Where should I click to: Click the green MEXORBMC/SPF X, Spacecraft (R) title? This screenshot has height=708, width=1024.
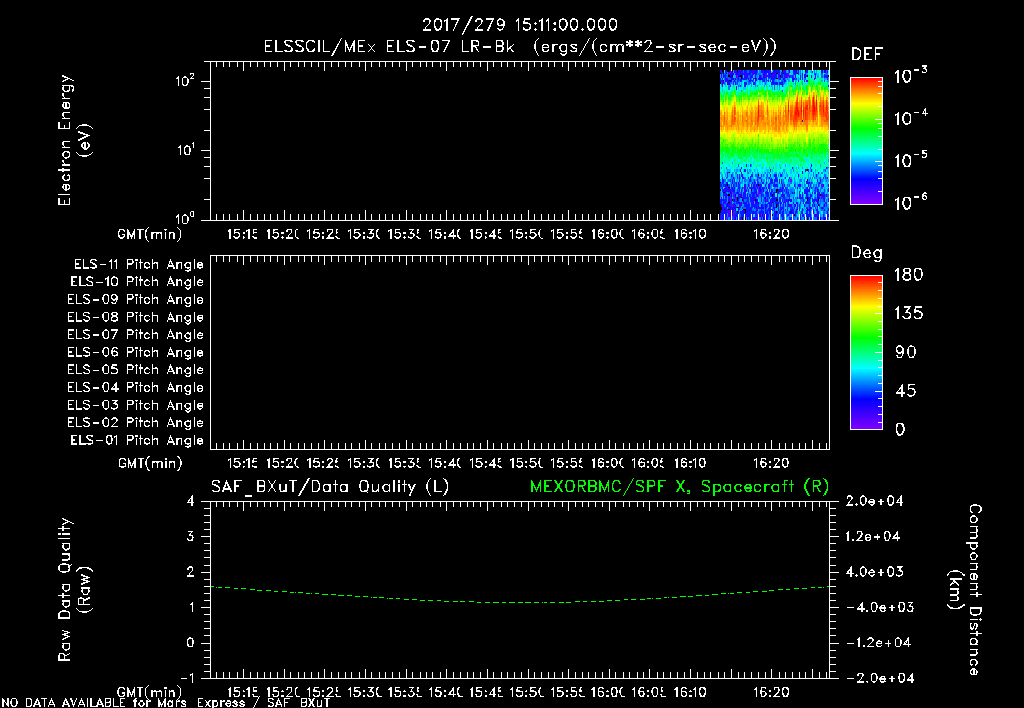679,487
